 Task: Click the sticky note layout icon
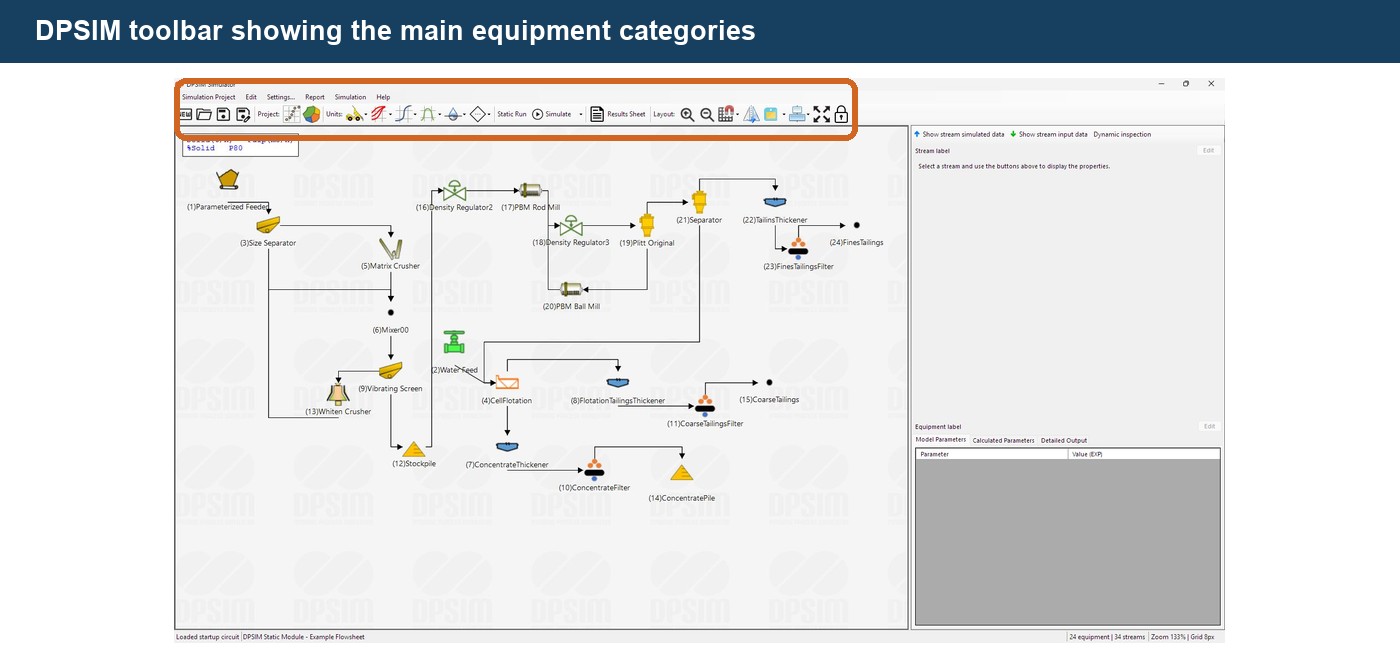click(772, 114)
